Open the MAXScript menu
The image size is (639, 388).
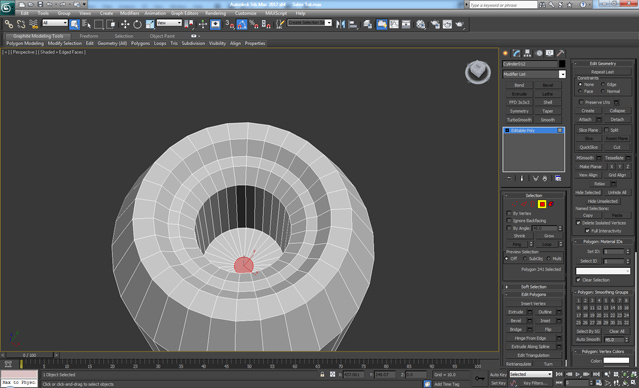[276, 13]
